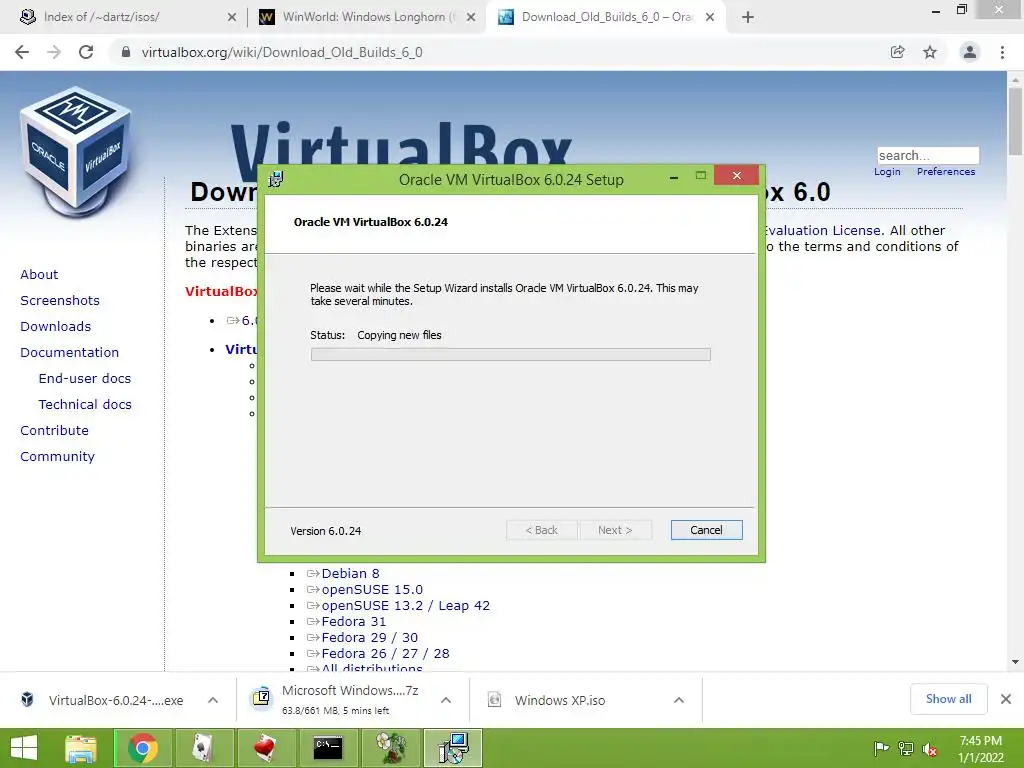The image size is (1024, 768).
Task: Expand Windows XP.iso download options chevron
Action: click(679, 700)
